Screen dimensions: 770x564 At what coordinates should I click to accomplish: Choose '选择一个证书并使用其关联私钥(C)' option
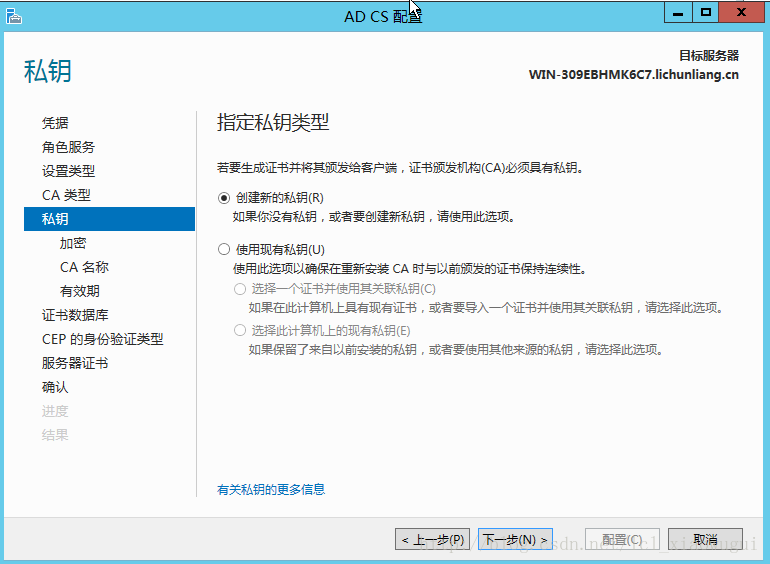(x=240, y=289)
